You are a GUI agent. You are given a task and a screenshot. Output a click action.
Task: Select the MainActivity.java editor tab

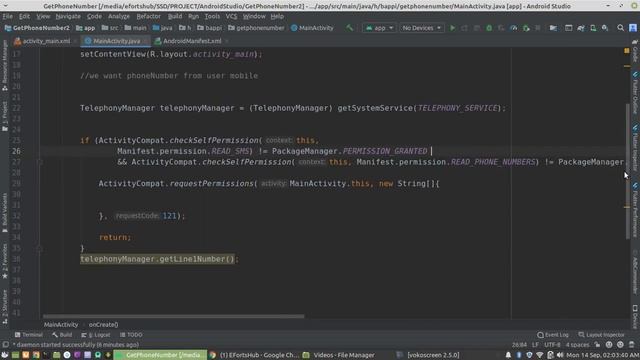tap(116, 41)
